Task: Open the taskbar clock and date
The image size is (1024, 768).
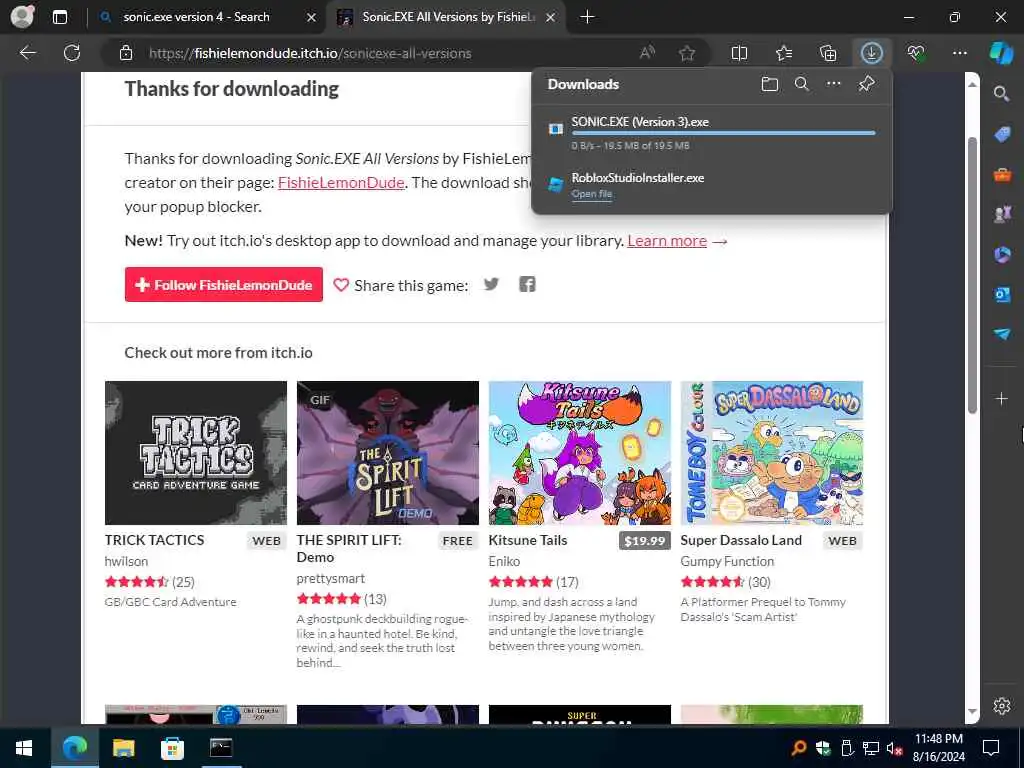Action: pos(938,748)
